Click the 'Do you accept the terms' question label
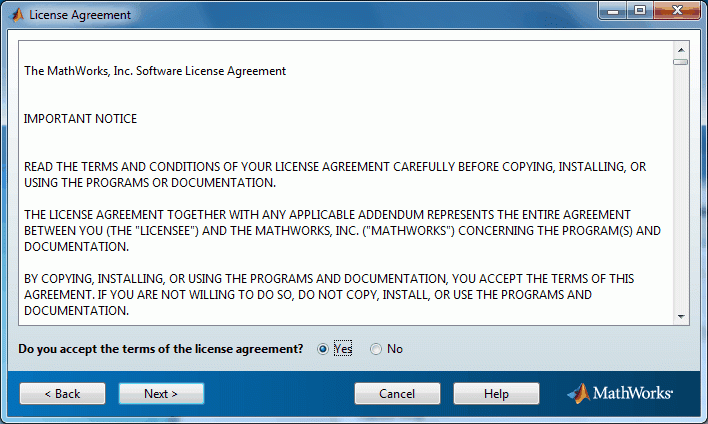The image size is (708, 424). pyautogui.click(x=161, y=349)
